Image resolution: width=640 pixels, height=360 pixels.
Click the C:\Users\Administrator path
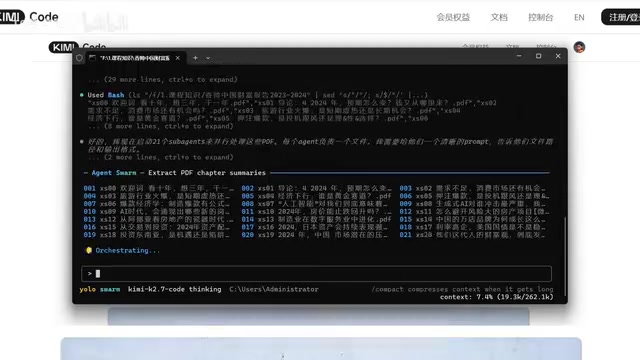(x=273, y=289)
